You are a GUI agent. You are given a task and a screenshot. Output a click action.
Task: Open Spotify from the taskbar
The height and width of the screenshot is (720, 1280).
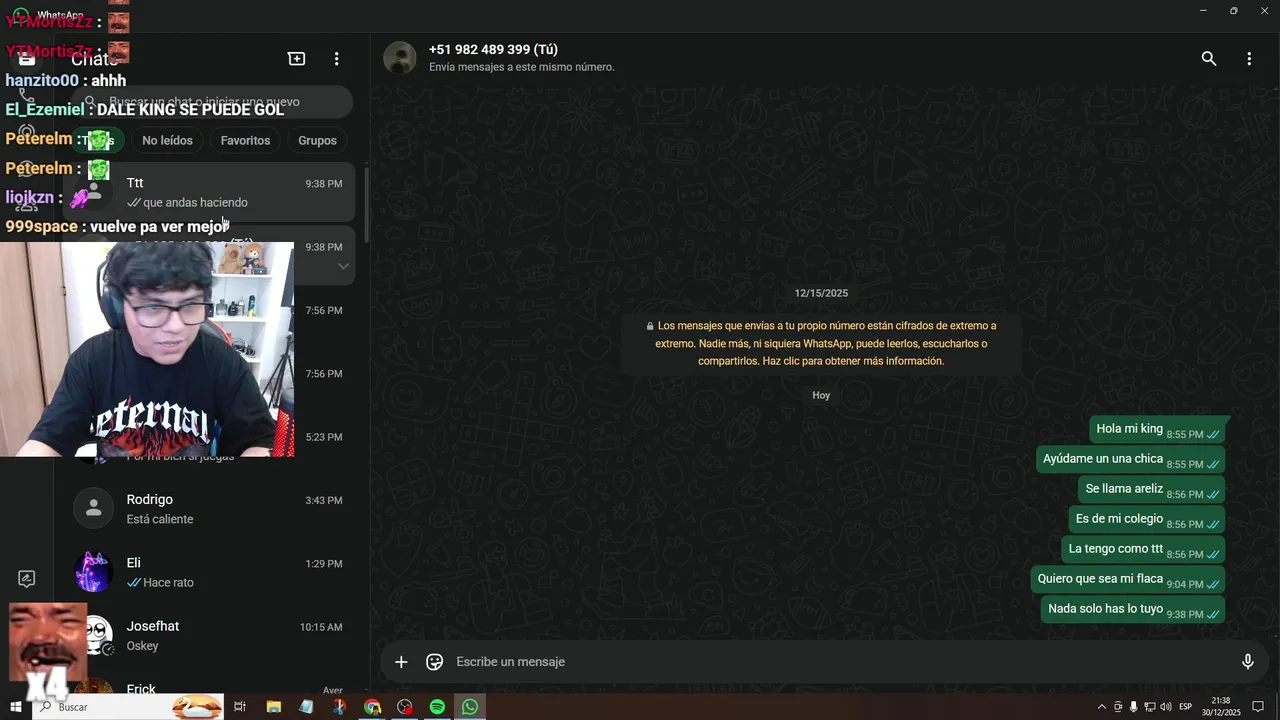(437, 707)
